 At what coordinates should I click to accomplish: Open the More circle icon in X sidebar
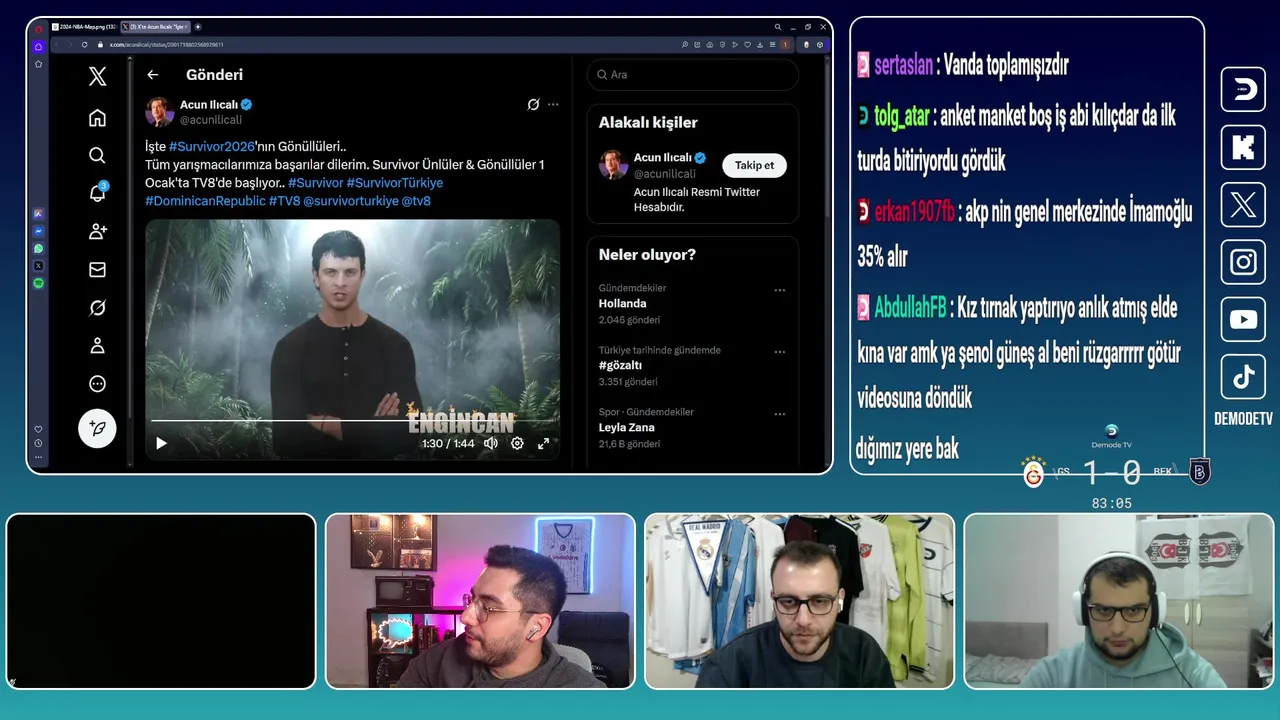tap(97, 383)
